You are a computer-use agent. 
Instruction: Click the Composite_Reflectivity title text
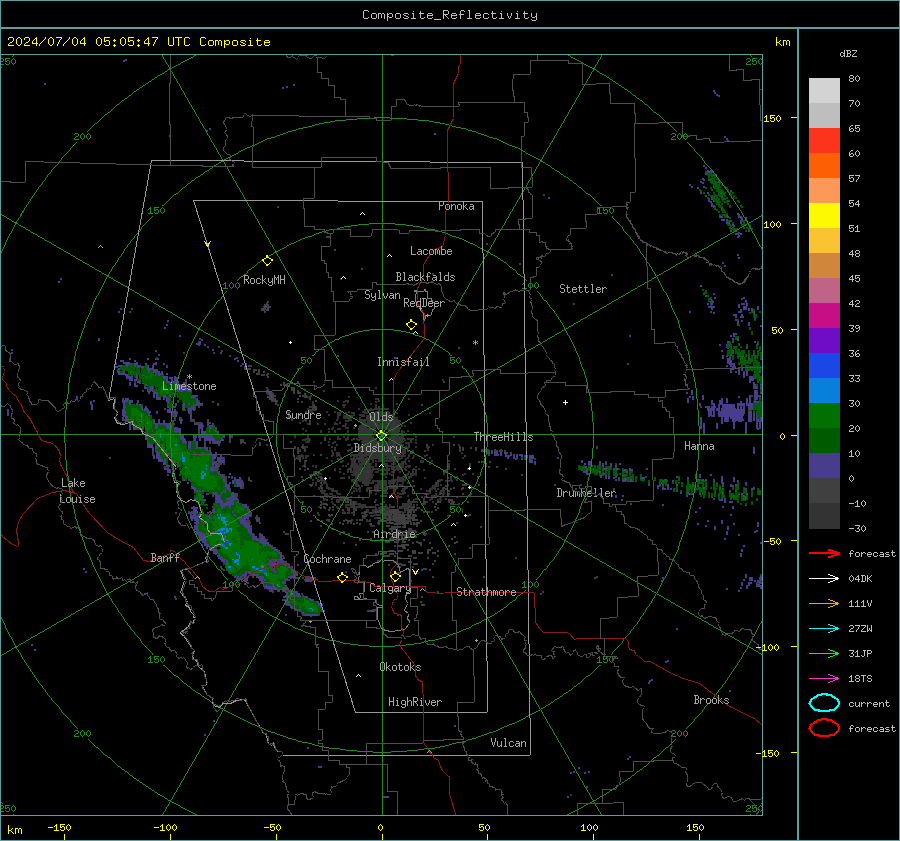click(450, 15)
